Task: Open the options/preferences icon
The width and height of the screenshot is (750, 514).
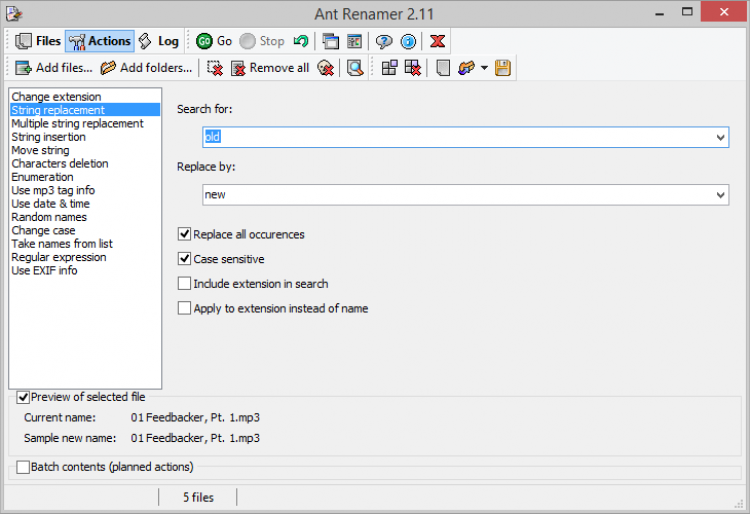Action: [354, 42]
